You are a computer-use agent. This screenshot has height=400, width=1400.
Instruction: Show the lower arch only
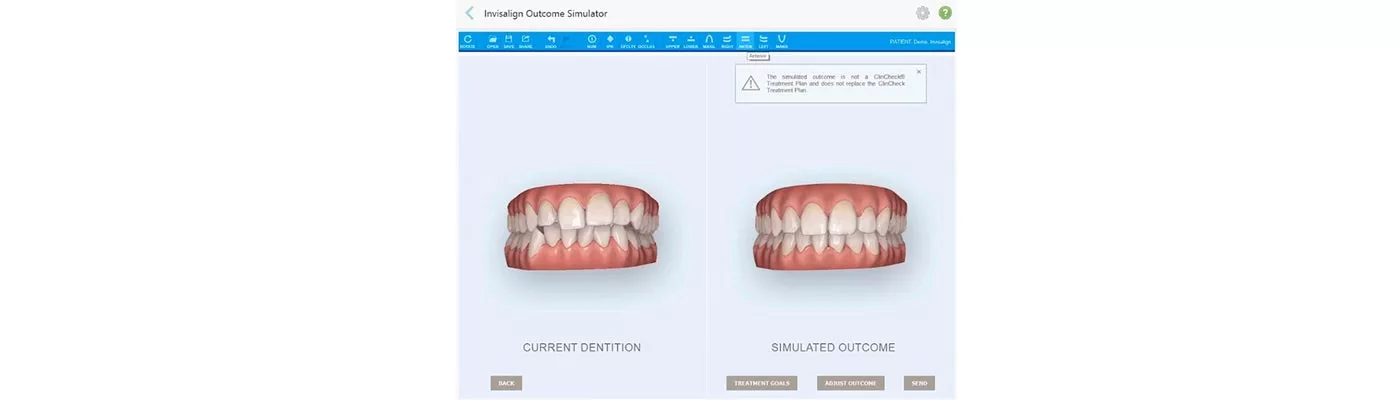[x=691, y=41]
